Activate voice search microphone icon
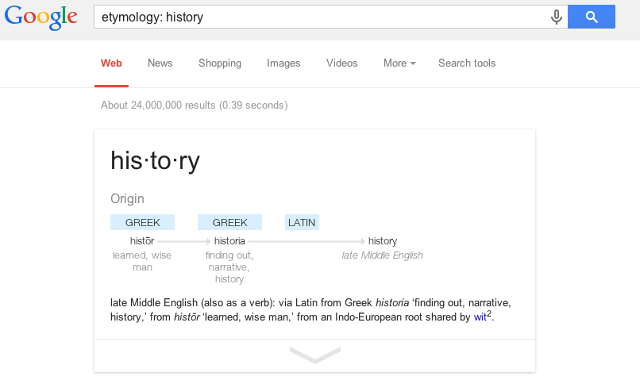Screen dimensions: 640x384 pyautogui.click(x=556, y=17)
